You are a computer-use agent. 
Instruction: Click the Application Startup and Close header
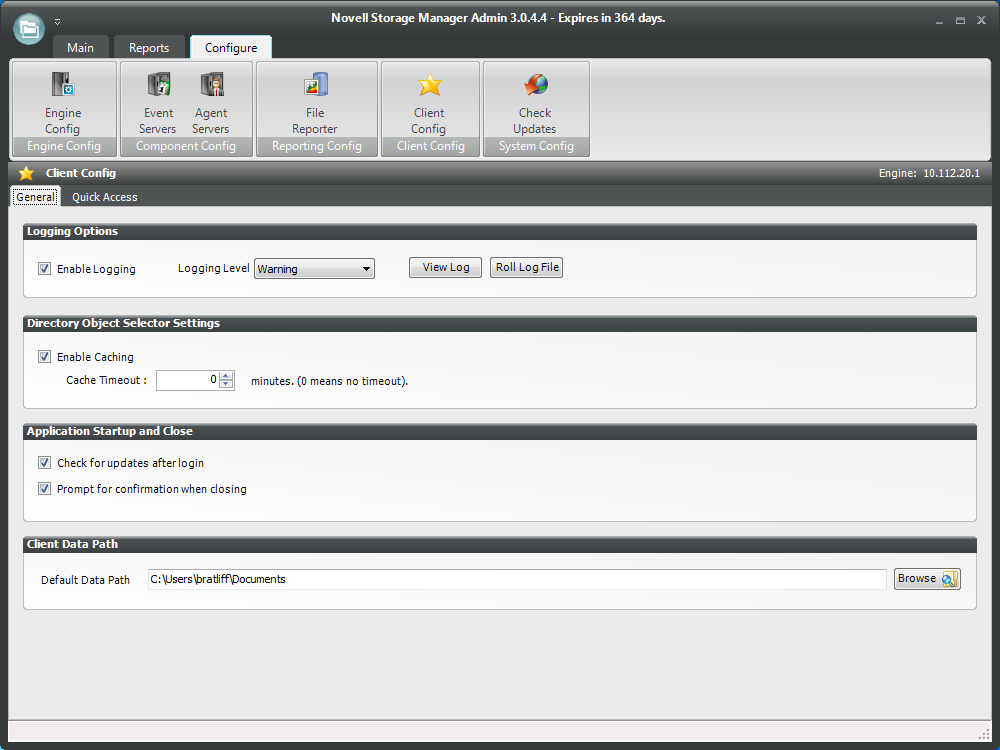pos(500,431)
